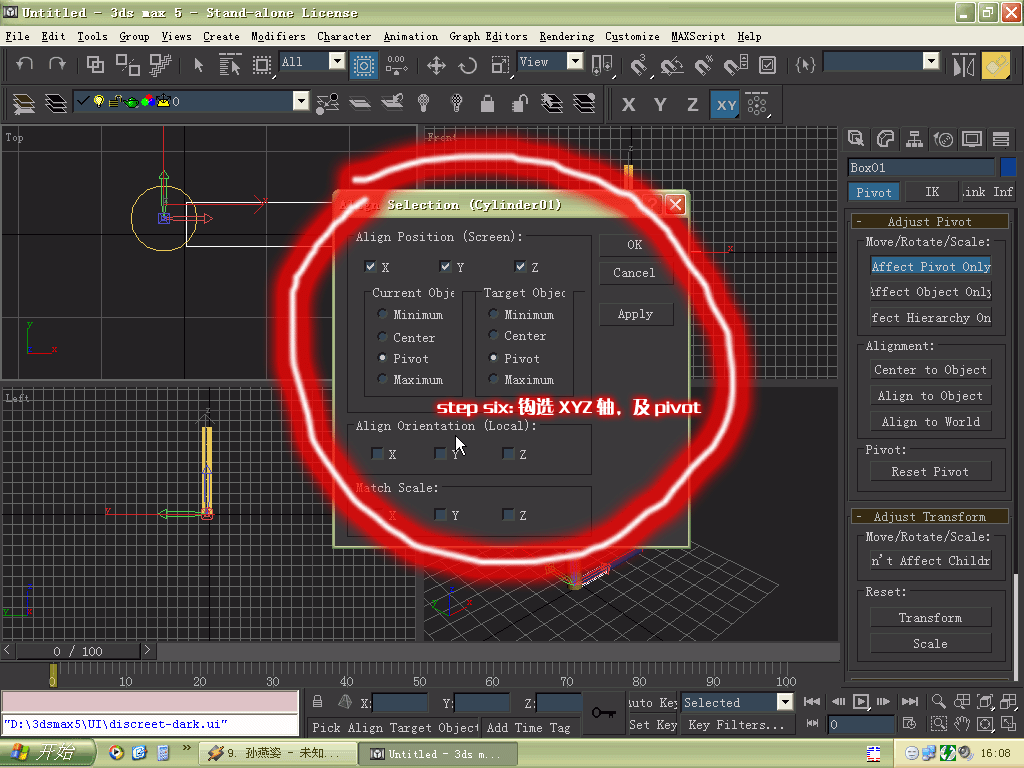Collapse the Adjust Pivot rollout
Image resolution: width=1024 pixels, height=768 pixels.
click(x=930, y=221)
